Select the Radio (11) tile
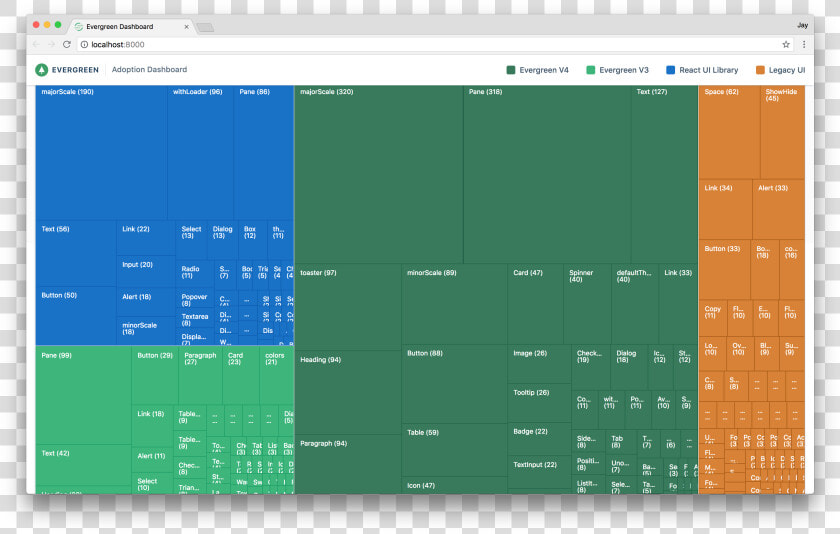This screenshot has height=534, width=840. (x=195, y=274)
